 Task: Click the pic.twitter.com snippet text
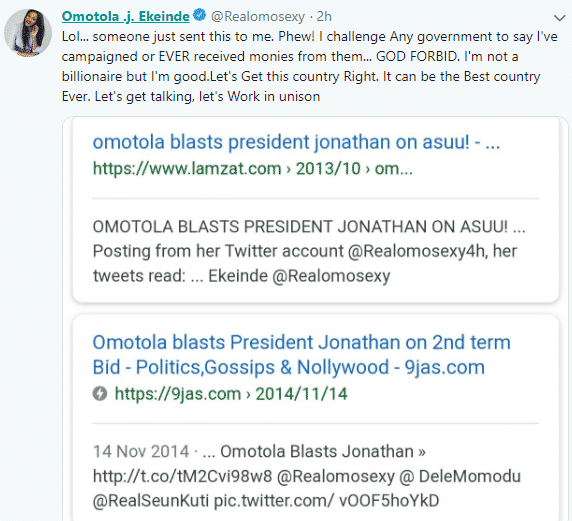coord(326,501)
